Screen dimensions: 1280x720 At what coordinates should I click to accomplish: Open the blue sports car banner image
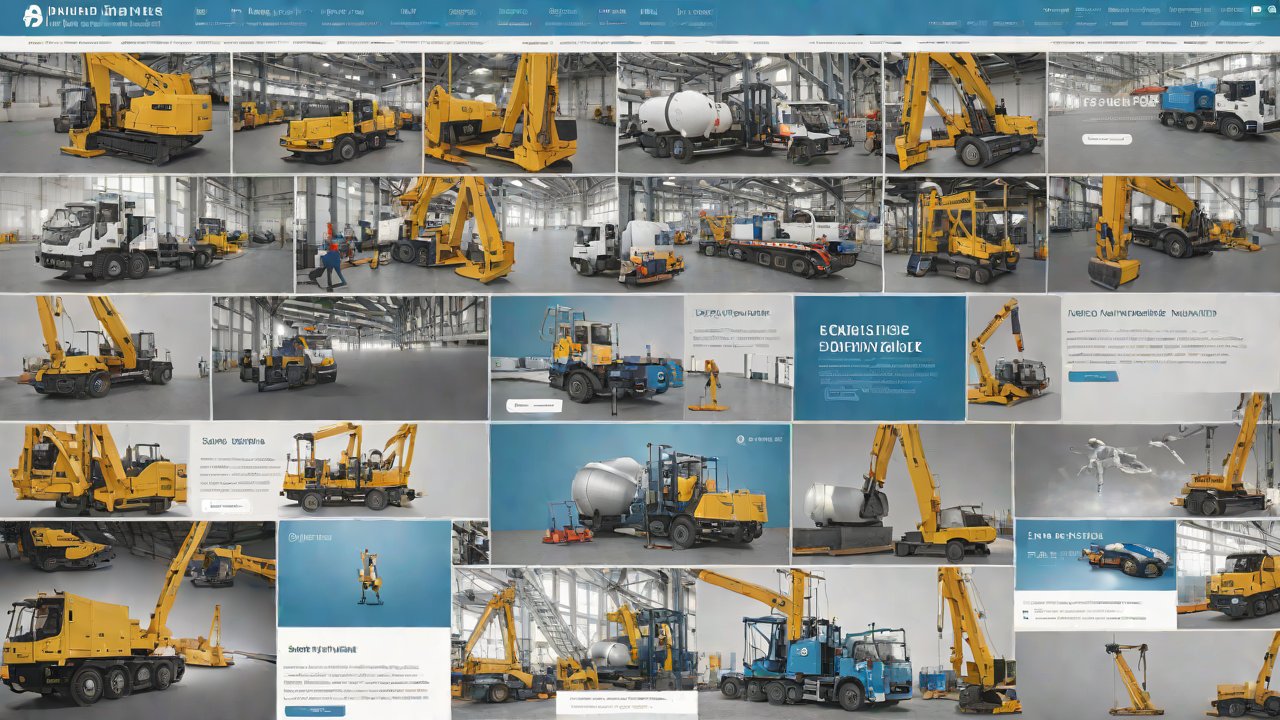pyautogui.click(x=1095, y=555)
